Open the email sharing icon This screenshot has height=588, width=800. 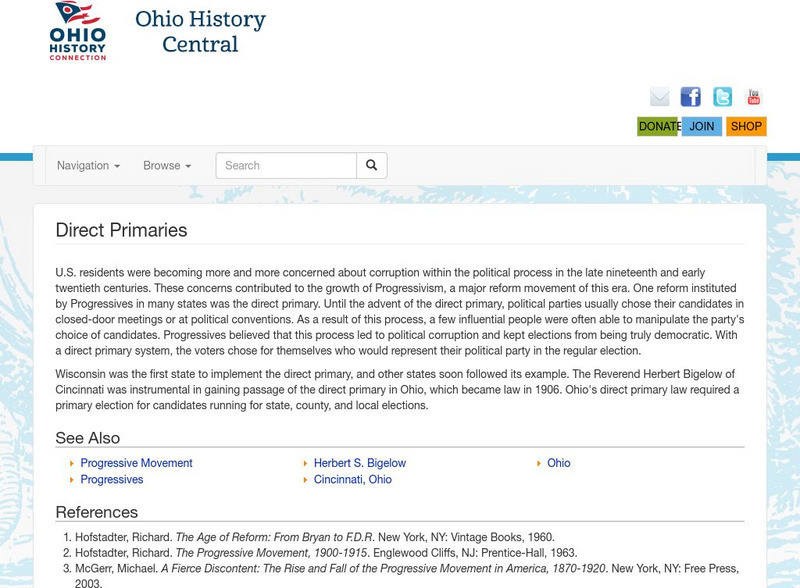(660, 97)
